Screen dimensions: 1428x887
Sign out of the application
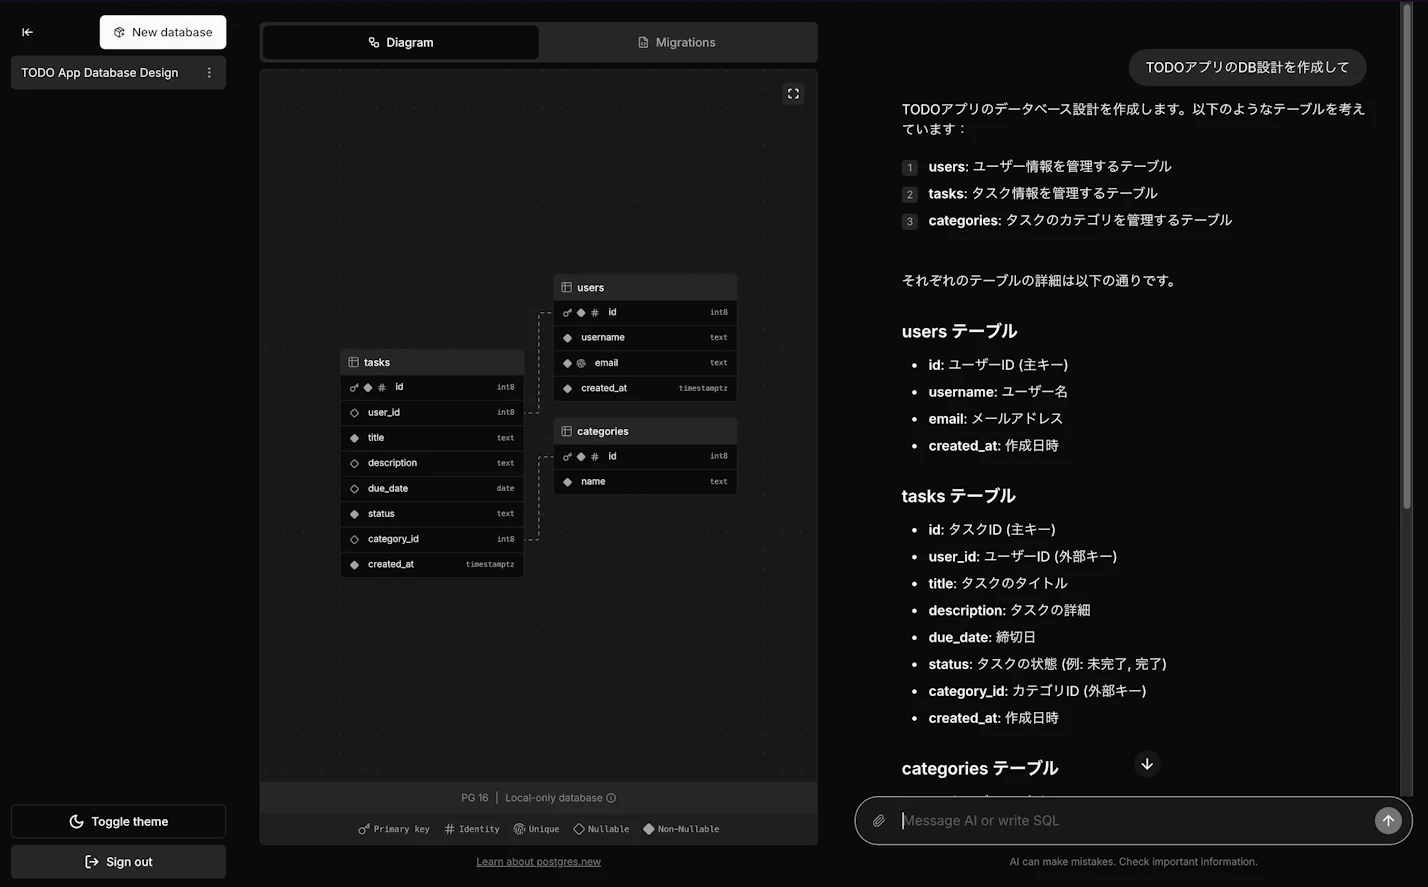click(118, 861)
